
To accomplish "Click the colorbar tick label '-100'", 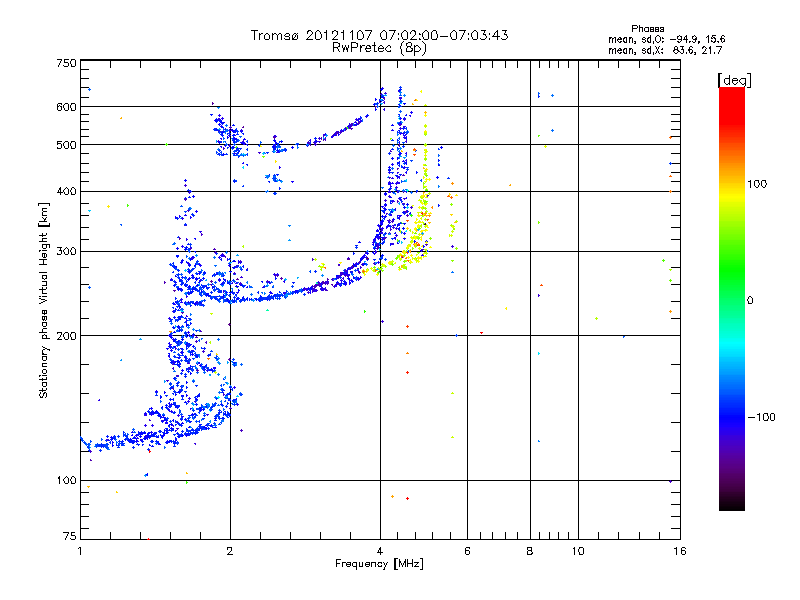I will (x=761, y=417).
